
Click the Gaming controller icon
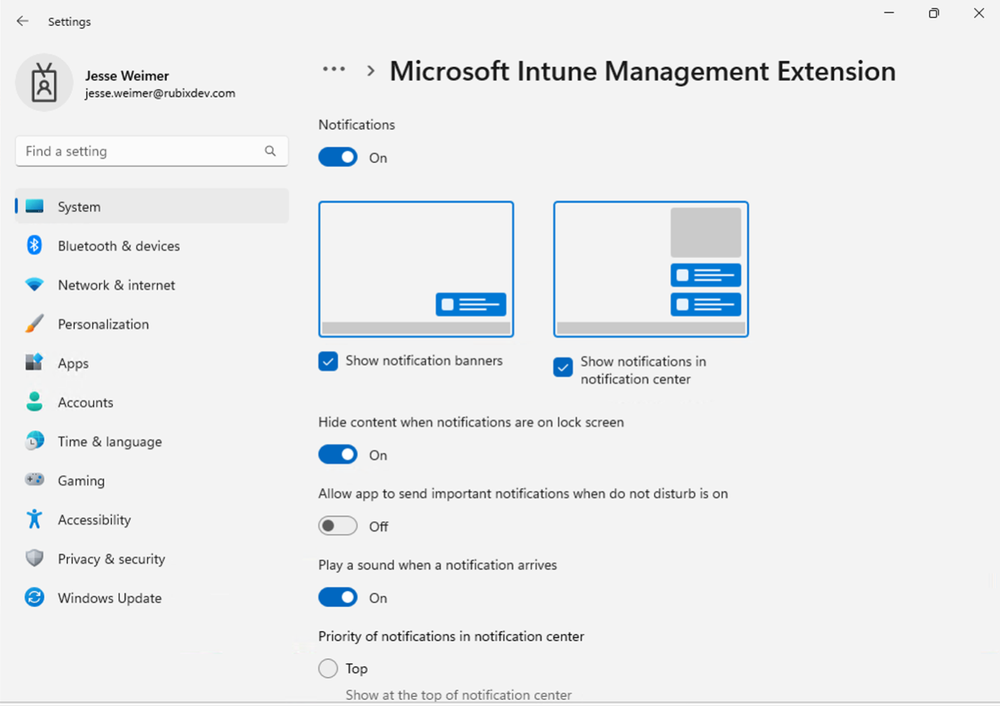coord(34,479)
